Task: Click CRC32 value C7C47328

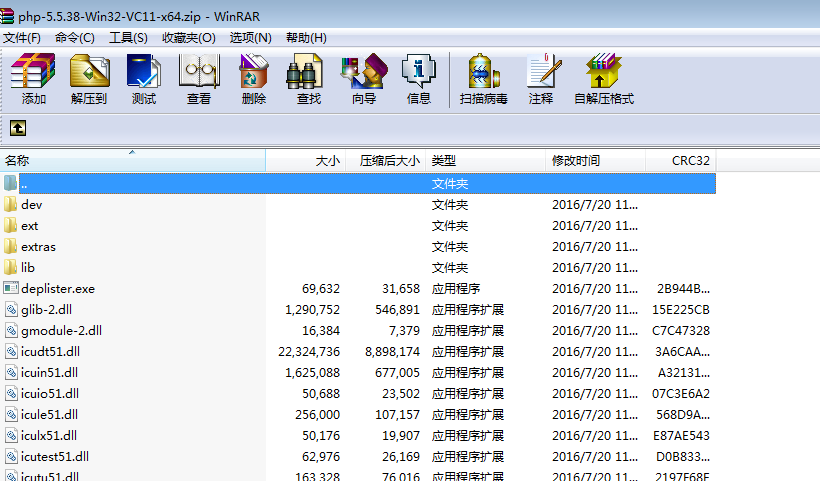Action: (x=681, y=331)
